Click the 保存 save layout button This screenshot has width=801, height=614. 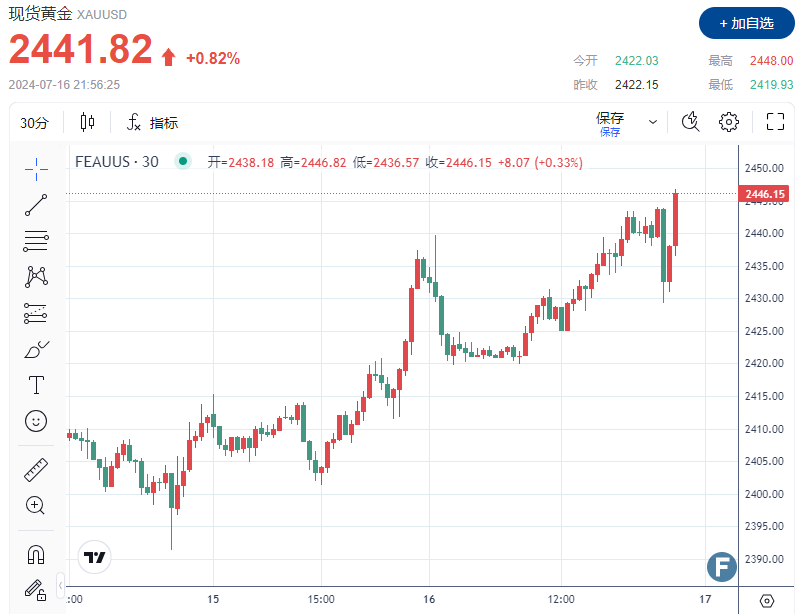click(610, 122)
